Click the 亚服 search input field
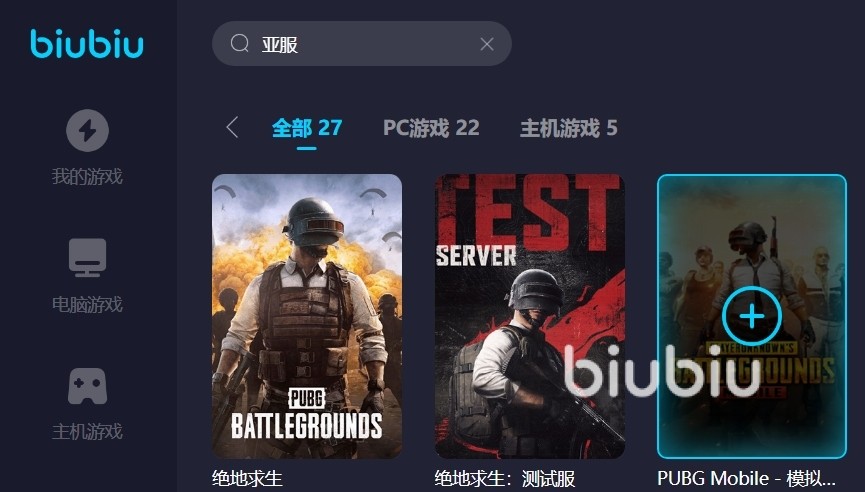 point(362,44)
